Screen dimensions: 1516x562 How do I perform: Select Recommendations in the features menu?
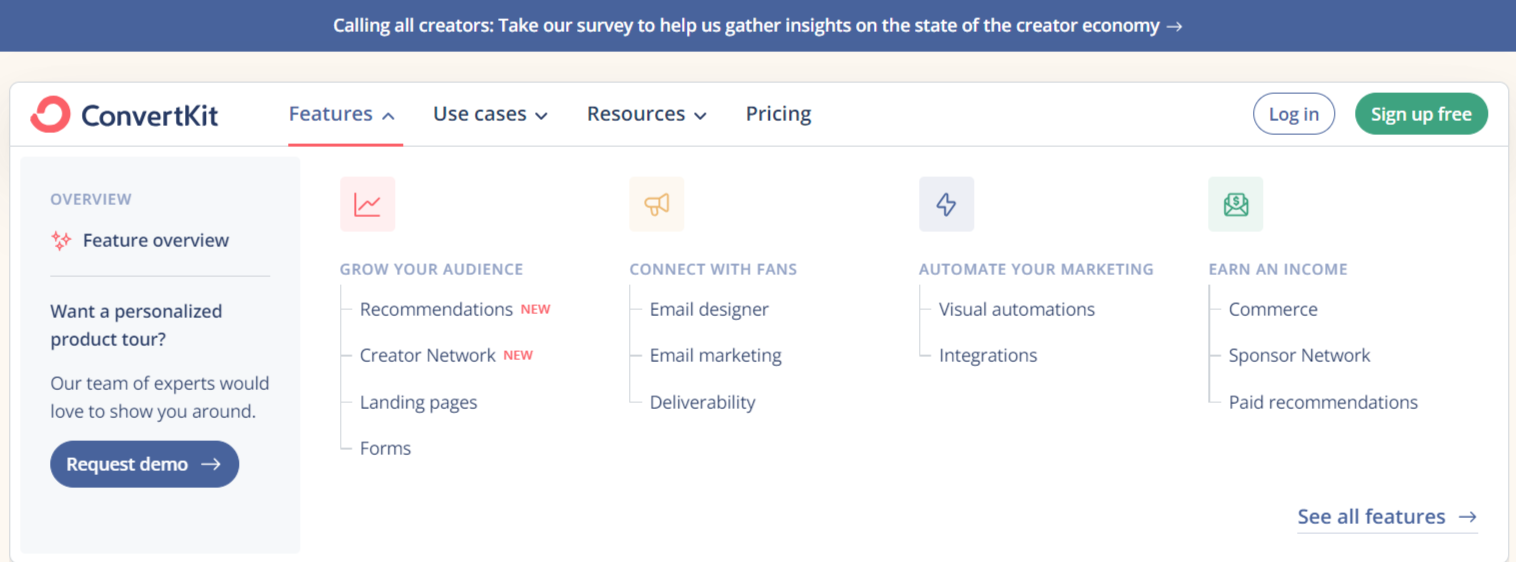[x=436, y=309]
